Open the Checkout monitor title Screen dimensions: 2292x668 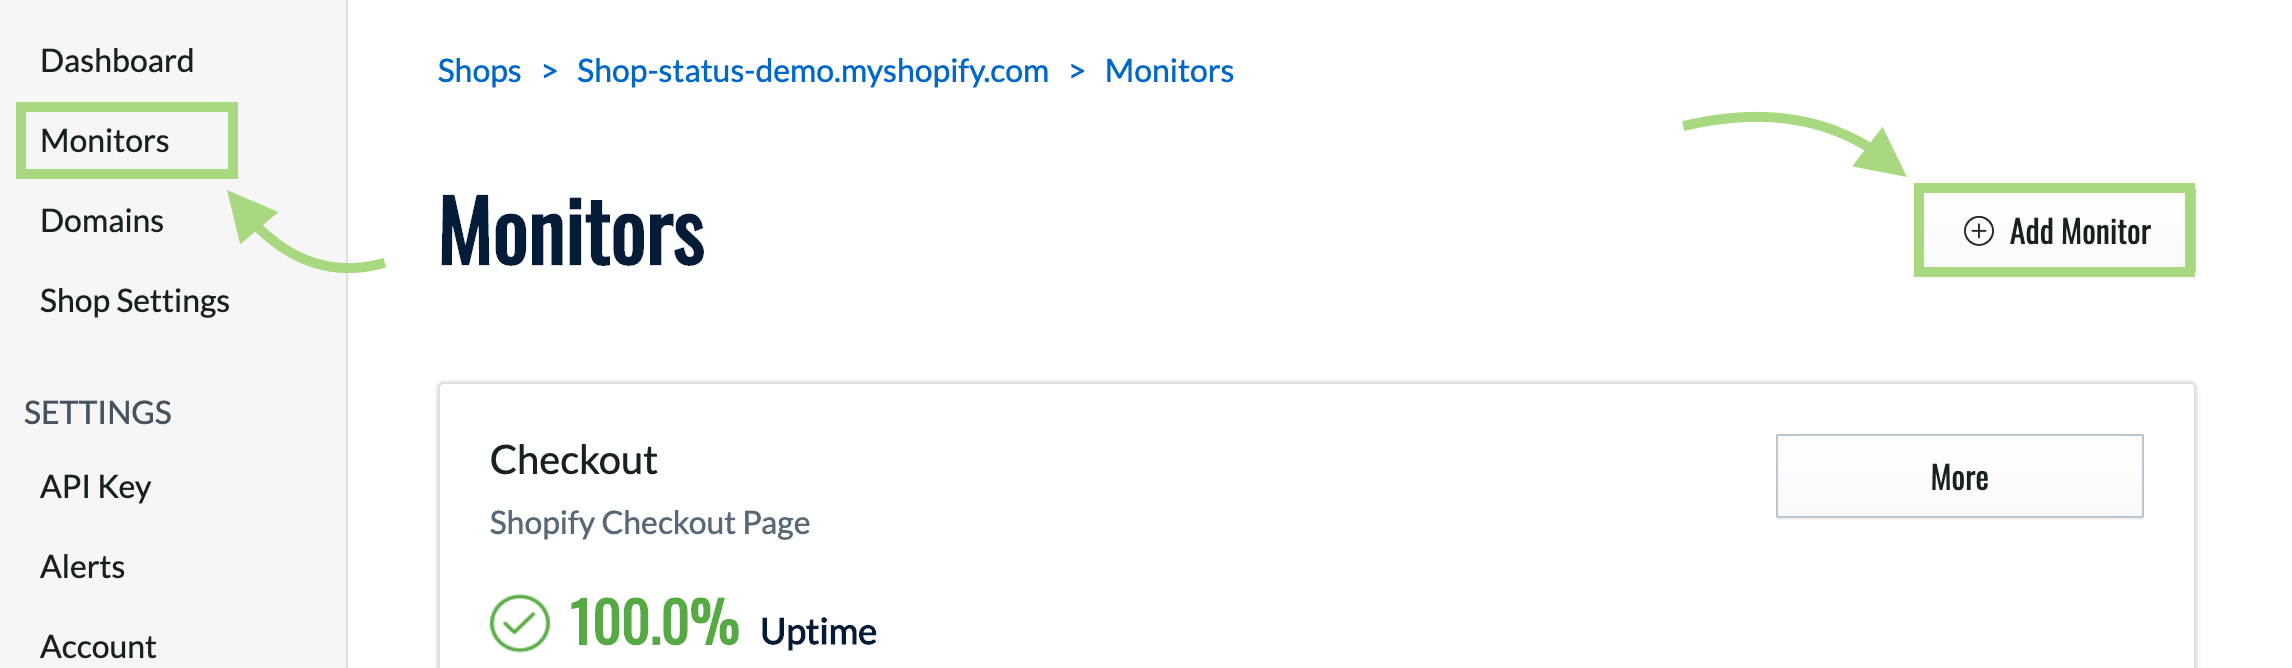click(573, 460)
